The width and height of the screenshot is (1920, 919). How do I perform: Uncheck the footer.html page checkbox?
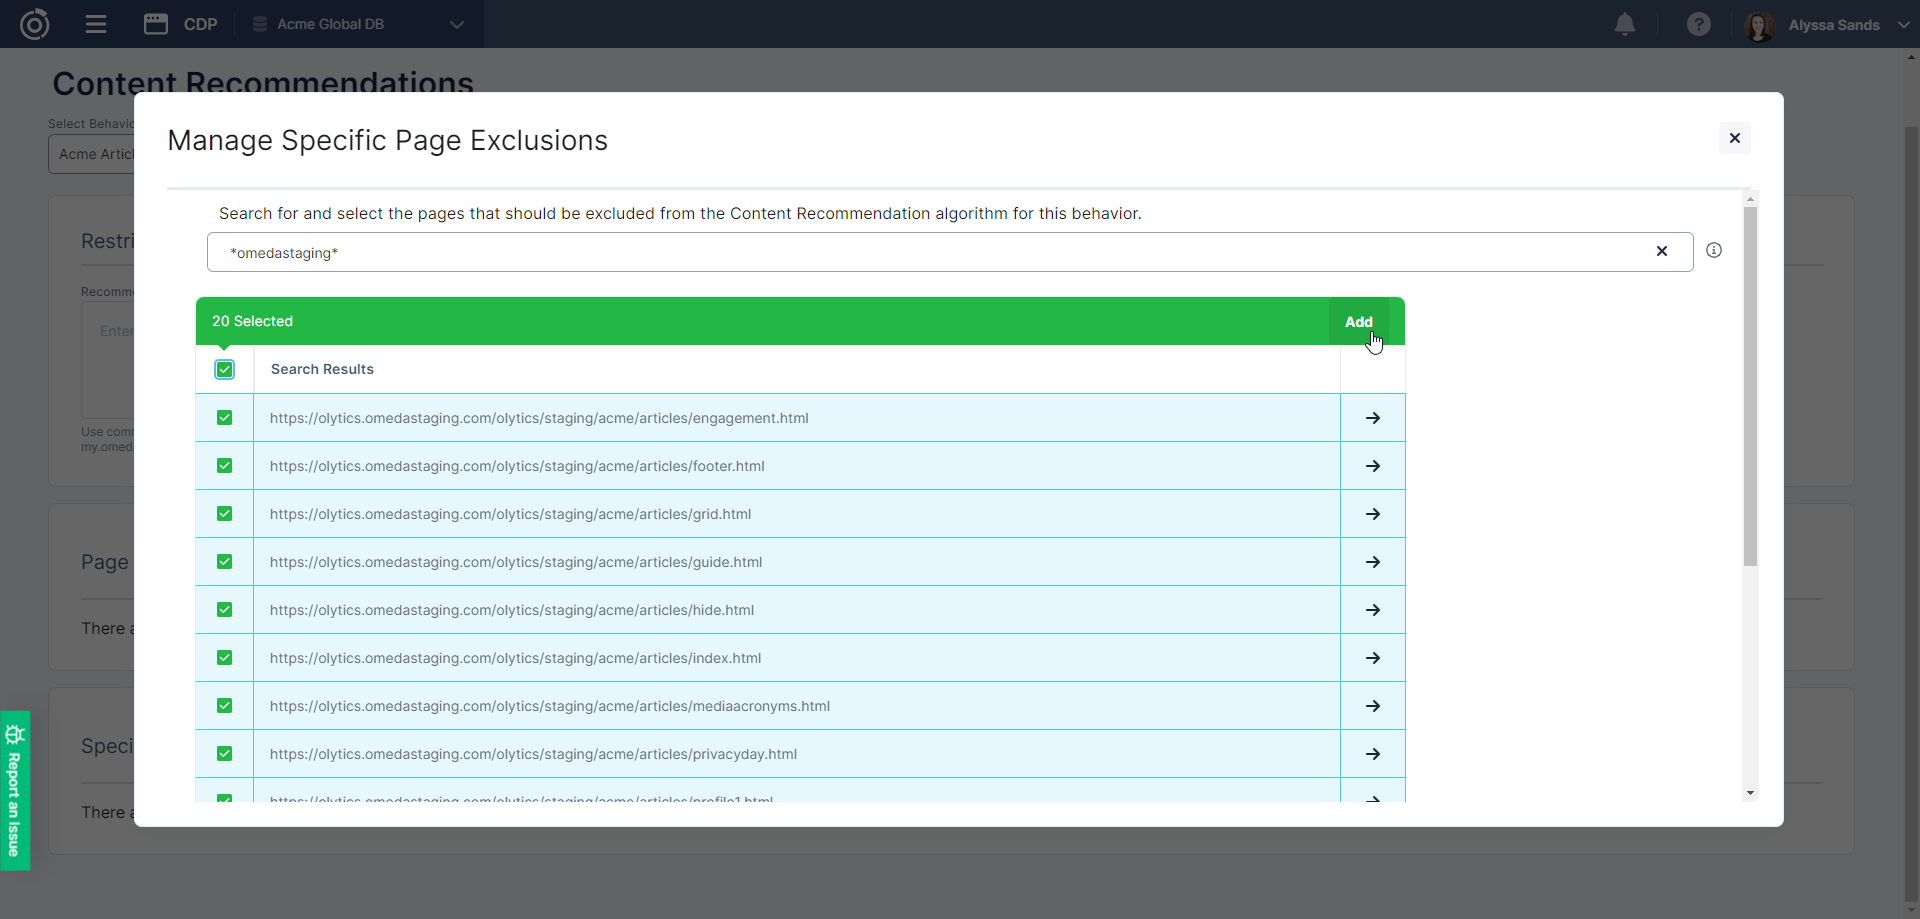[x=225, y=466]
